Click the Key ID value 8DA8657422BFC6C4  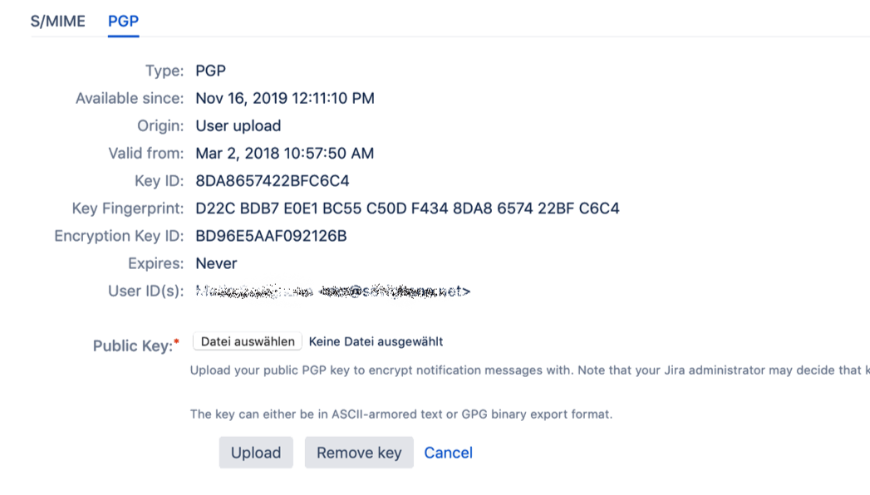[272, 181]
